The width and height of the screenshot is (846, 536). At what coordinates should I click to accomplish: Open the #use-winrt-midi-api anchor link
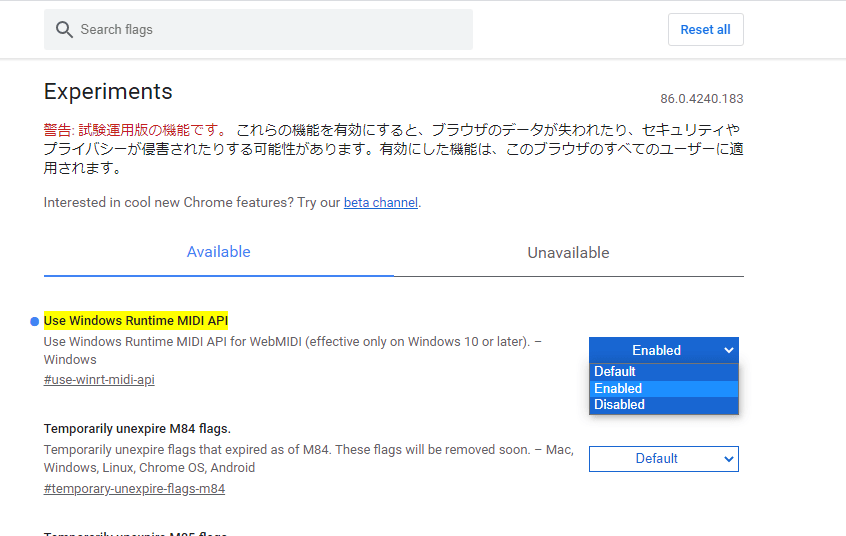99,379
